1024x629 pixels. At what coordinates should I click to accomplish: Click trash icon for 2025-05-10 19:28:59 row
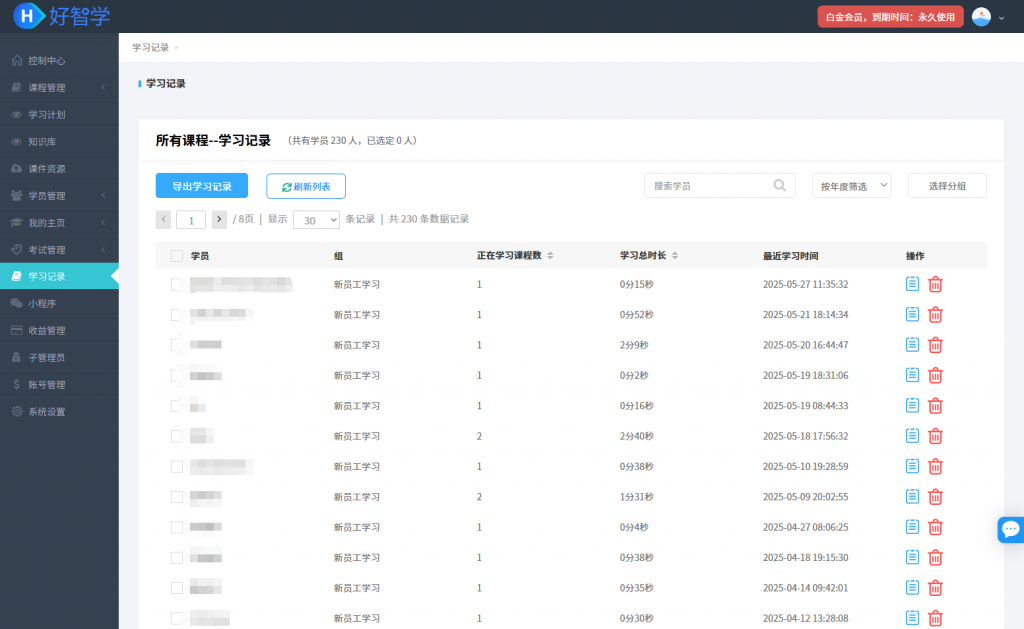point(935,466)
